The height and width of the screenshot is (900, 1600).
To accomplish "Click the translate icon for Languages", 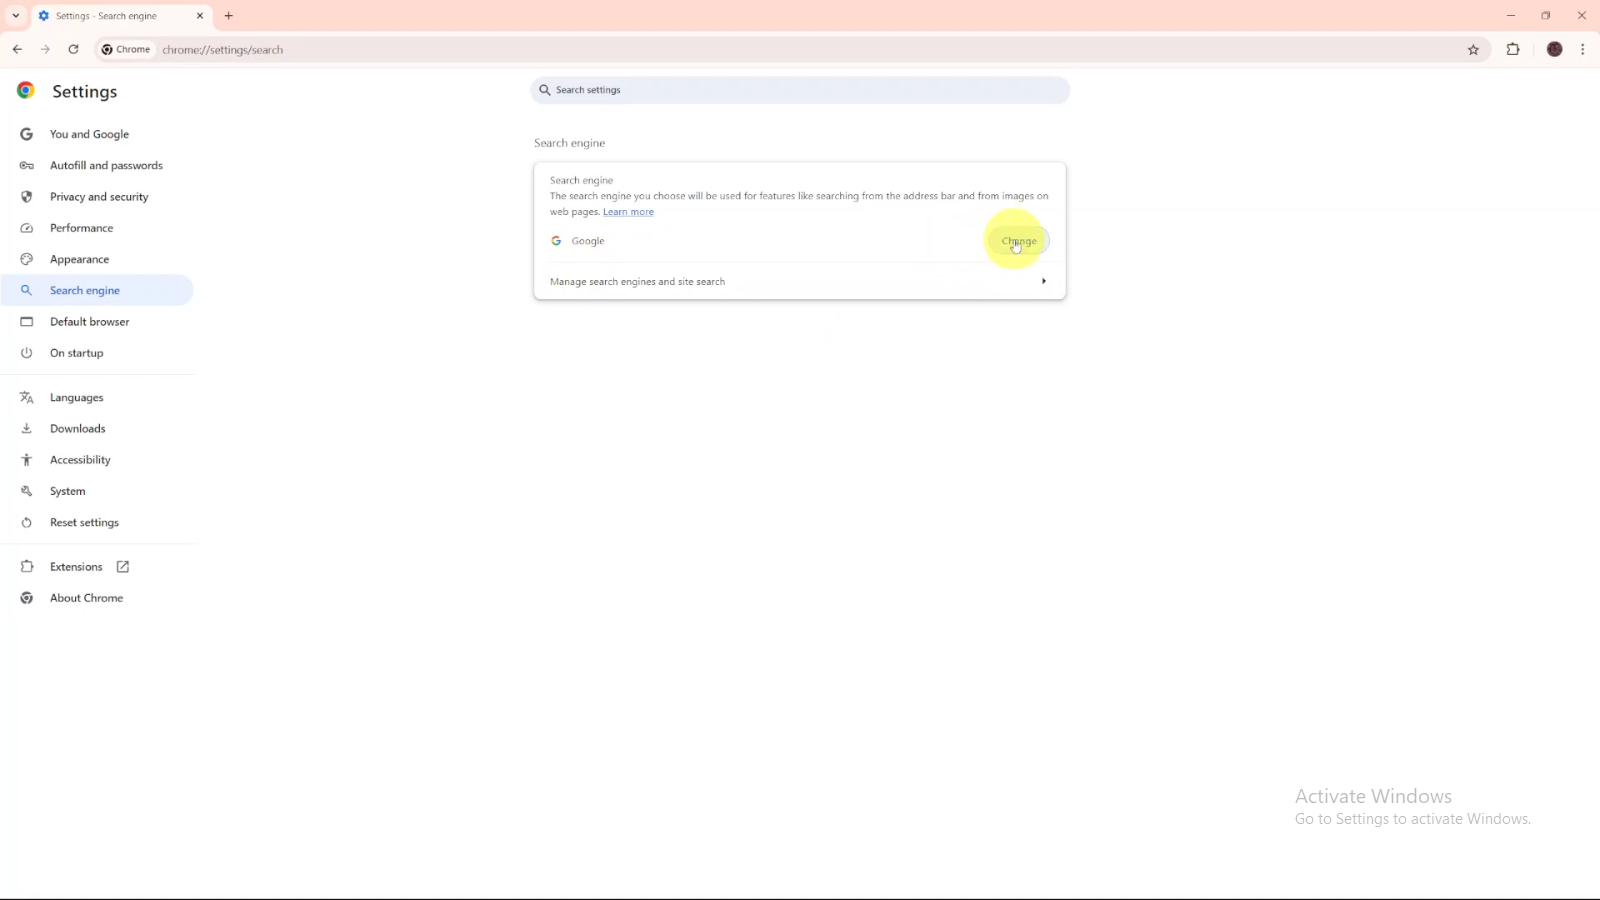I will 27,397.
